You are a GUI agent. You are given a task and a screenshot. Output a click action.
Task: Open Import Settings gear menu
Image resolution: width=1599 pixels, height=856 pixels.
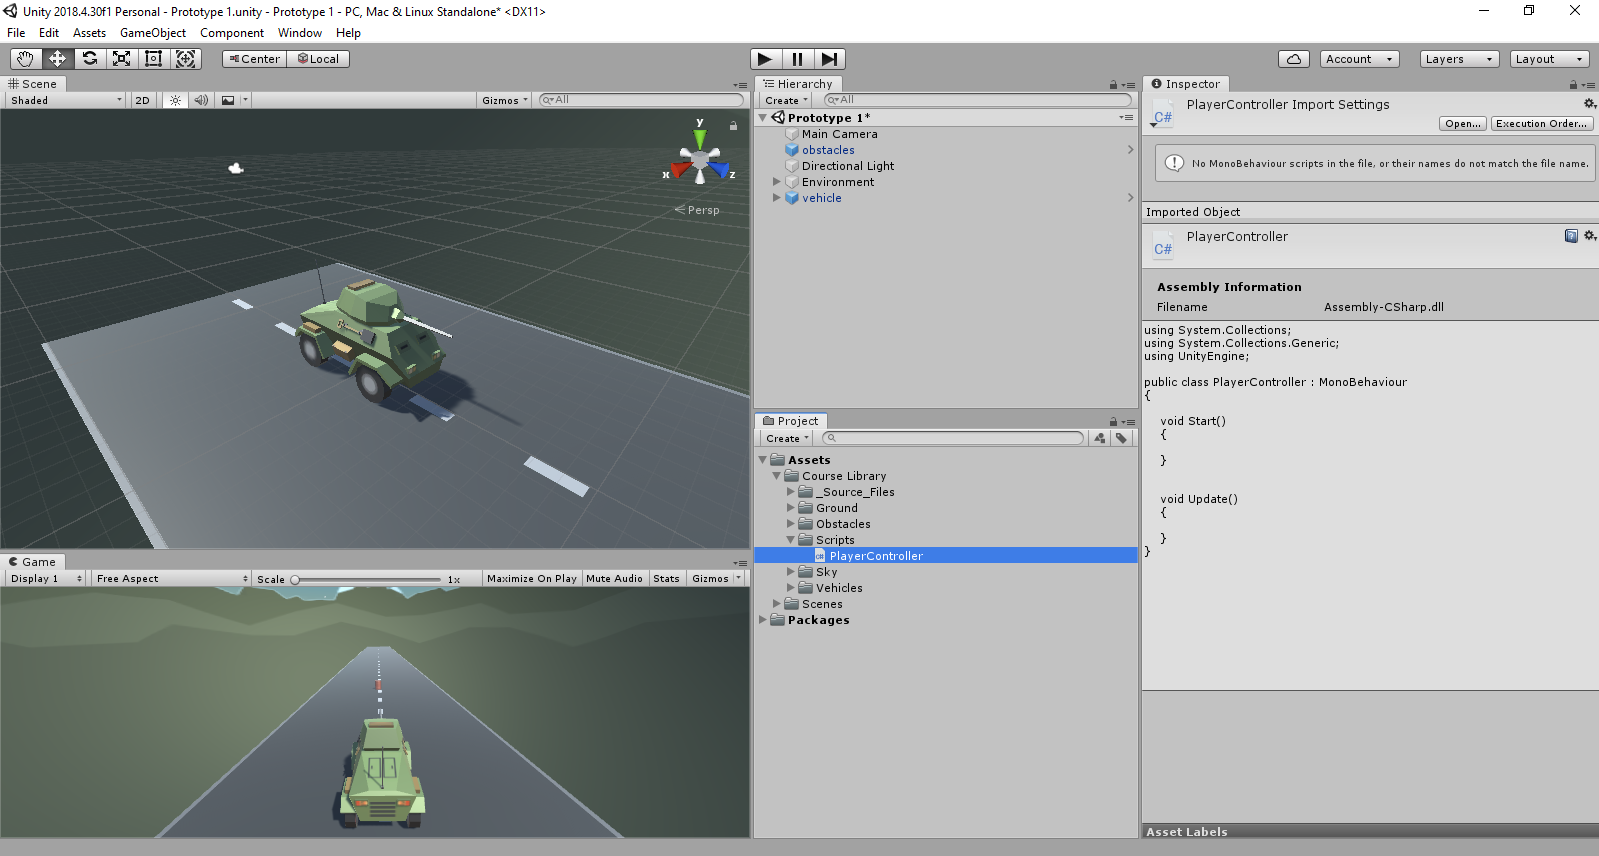(x=1589, y=104)
